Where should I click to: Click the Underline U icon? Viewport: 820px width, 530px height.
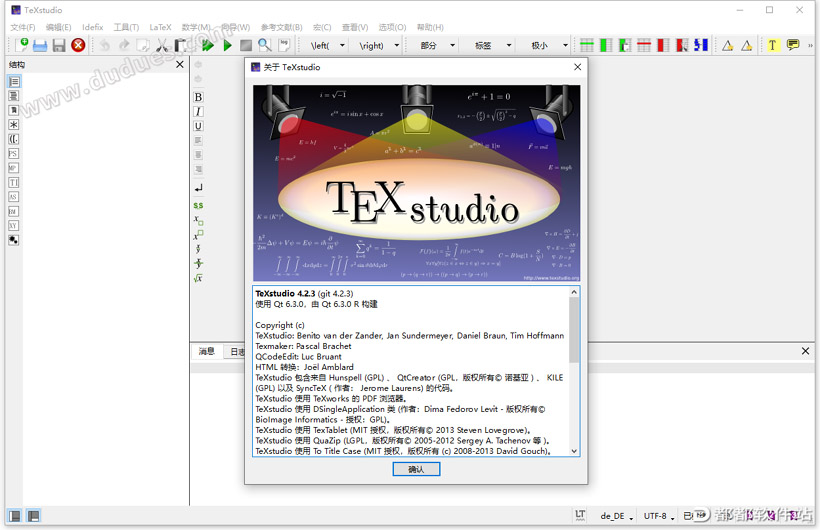click(198, 126)
